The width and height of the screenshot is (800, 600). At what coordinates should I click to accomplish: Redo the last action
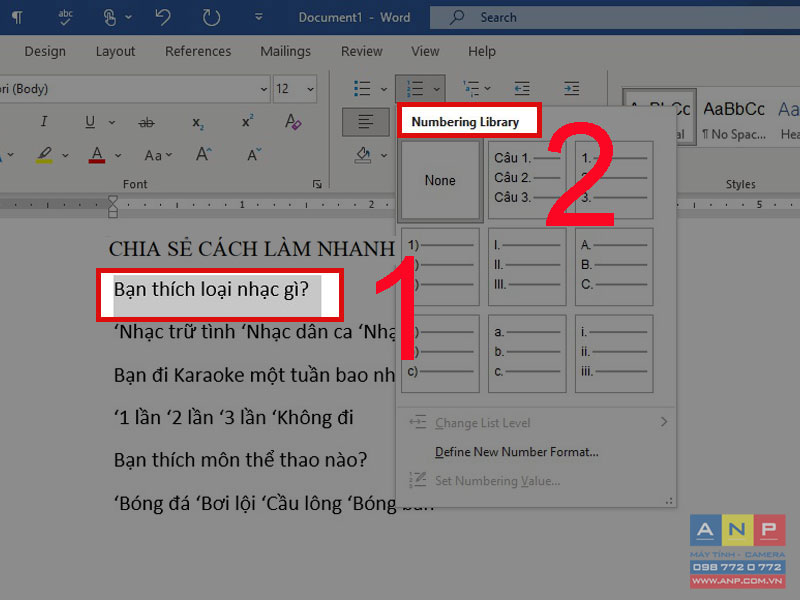[x=211, y=17]
